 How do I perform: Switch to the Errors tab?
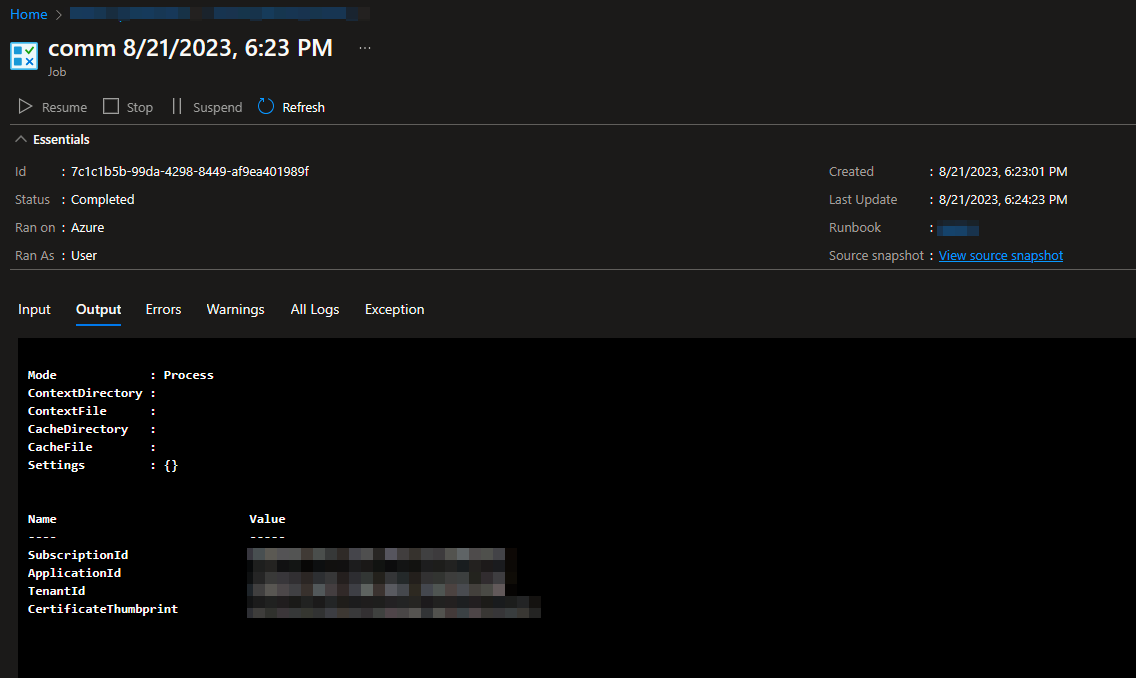coord(163,309)
